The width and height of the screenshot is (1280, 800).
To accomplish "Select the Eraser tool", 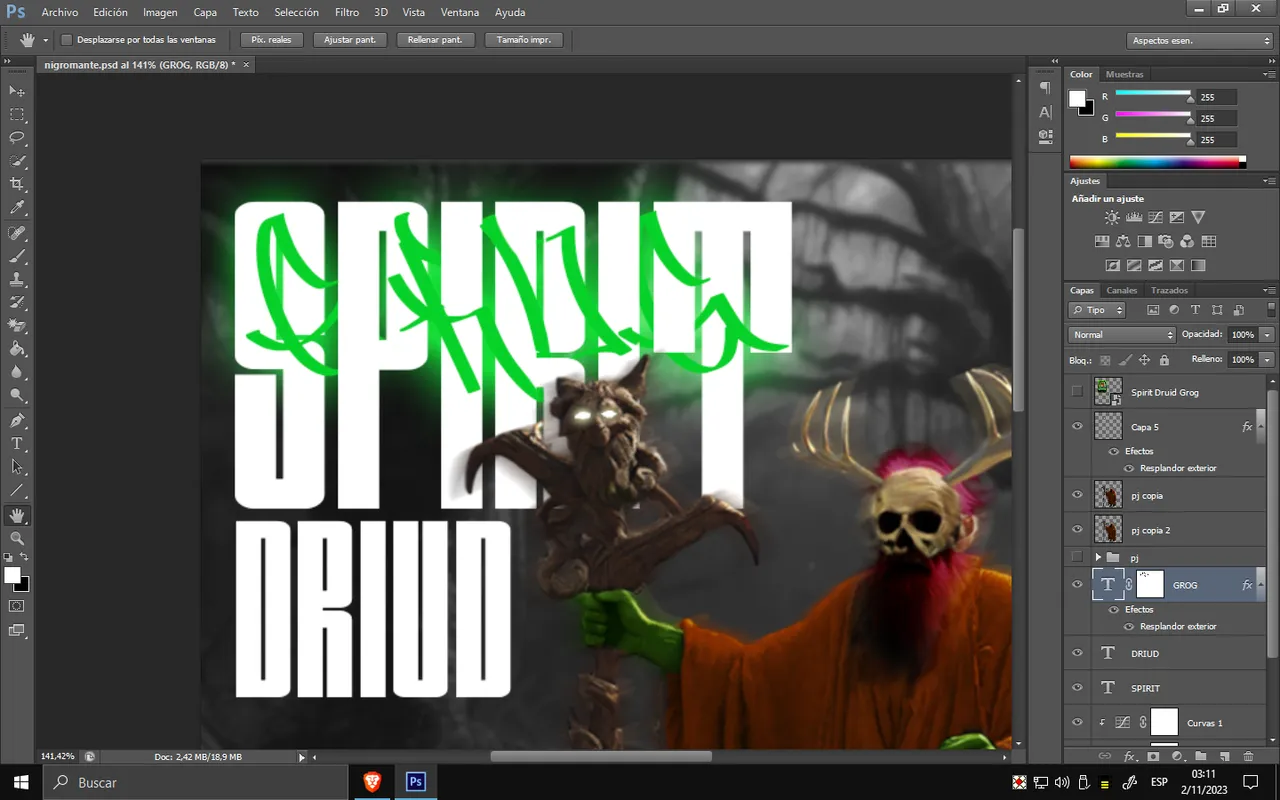I will click(x=17, y=326).
